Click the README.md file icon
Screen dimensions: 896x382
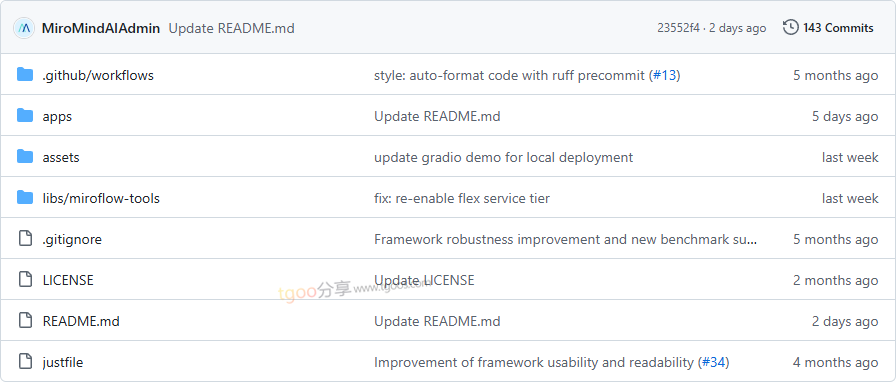[25, 320]
